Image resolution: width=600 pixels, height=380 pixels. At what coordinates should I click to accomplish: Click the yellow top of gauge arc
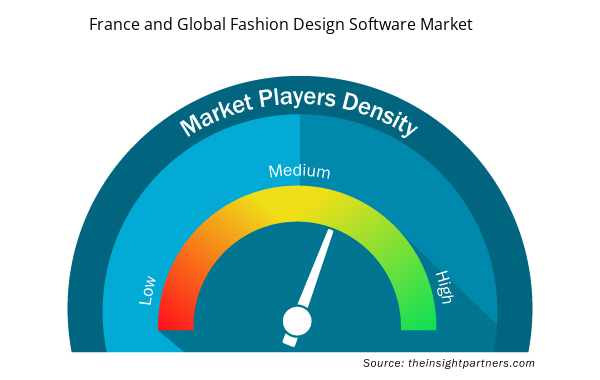point(297,204)
